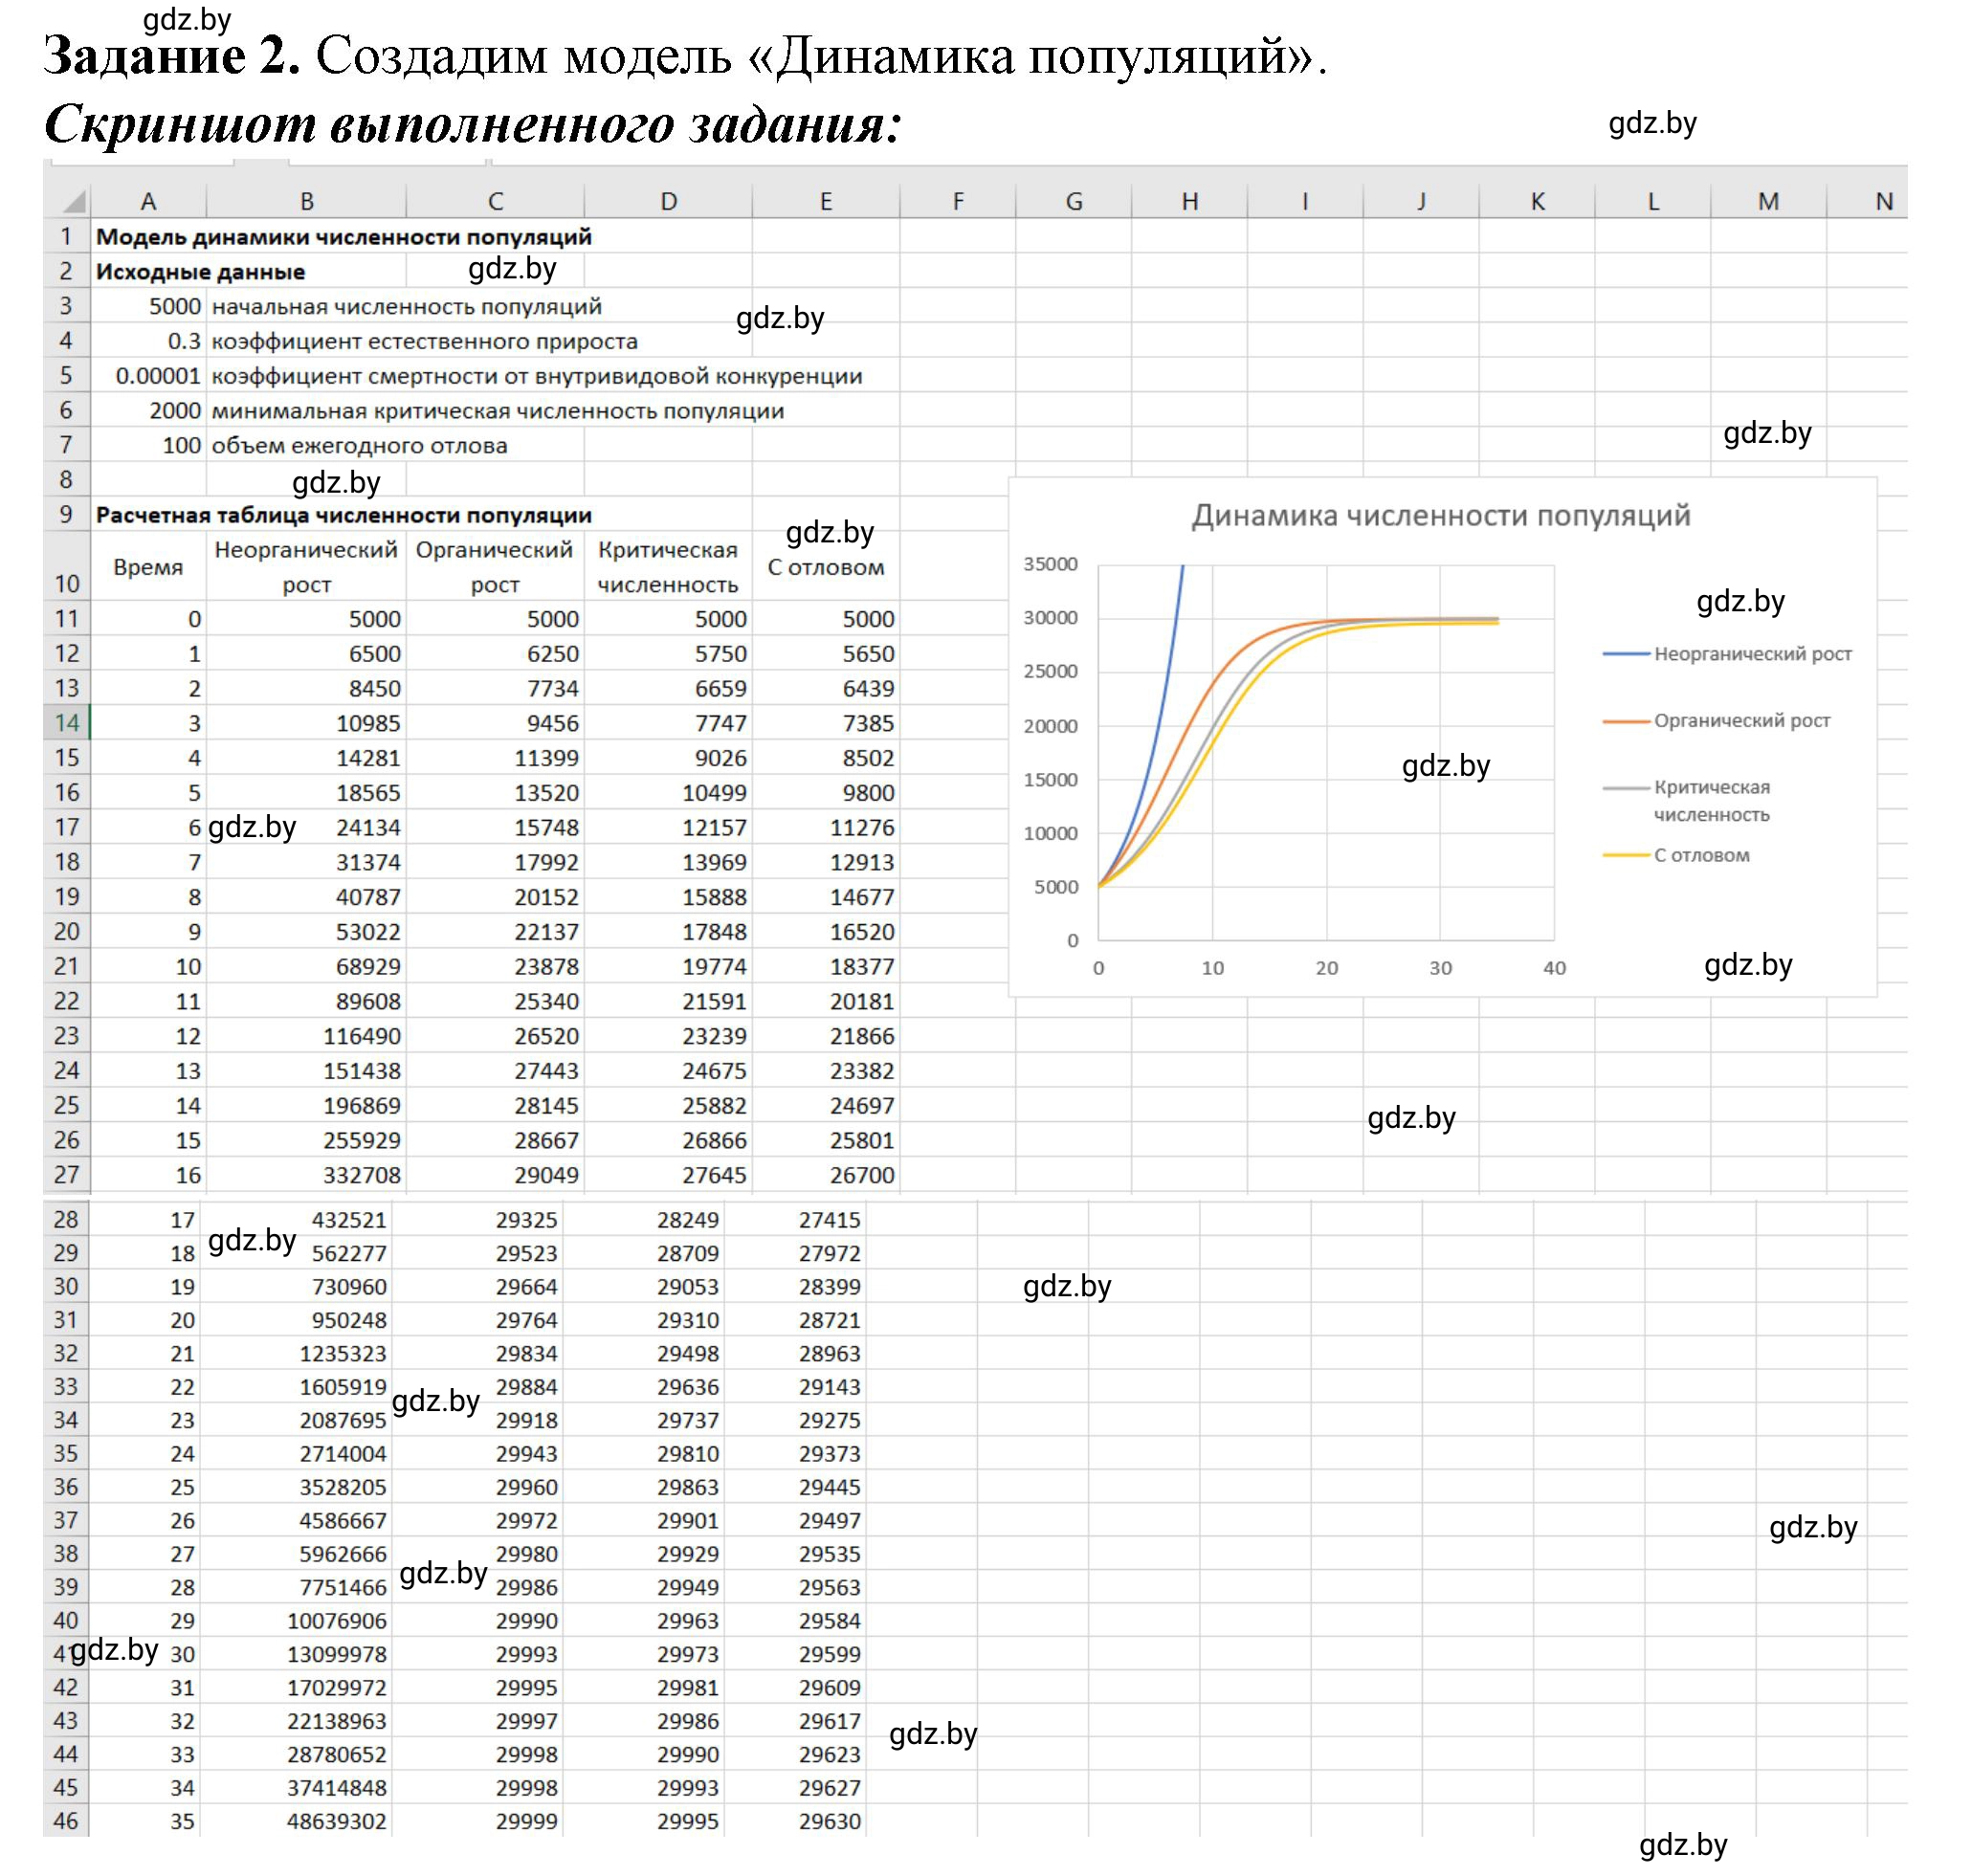Select the cell containing 0.00001
1972x1876 pixels.
click(148, 376)
